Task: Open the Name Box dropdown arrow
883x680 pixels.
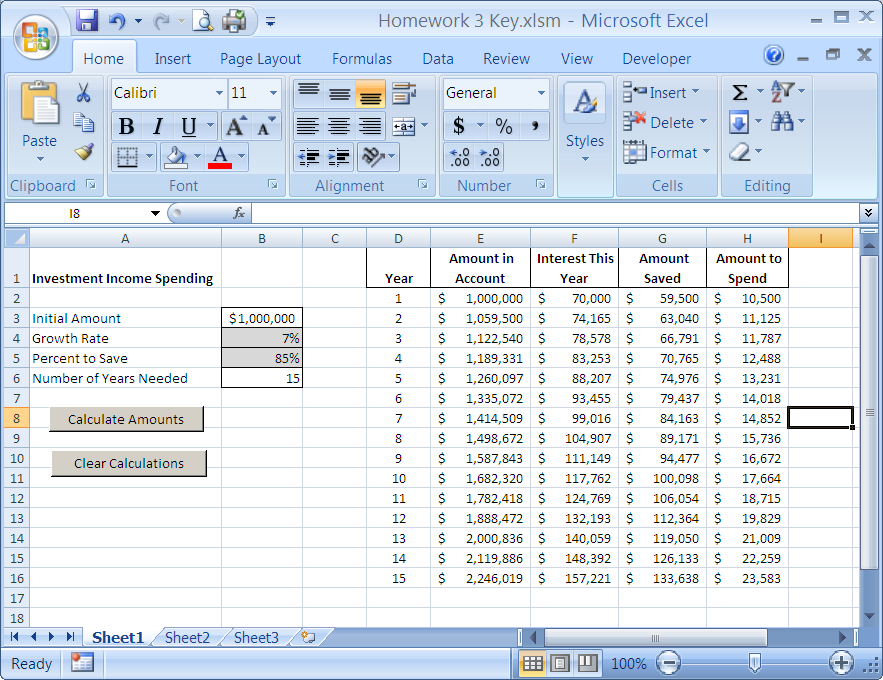Action: coord(155,213)
